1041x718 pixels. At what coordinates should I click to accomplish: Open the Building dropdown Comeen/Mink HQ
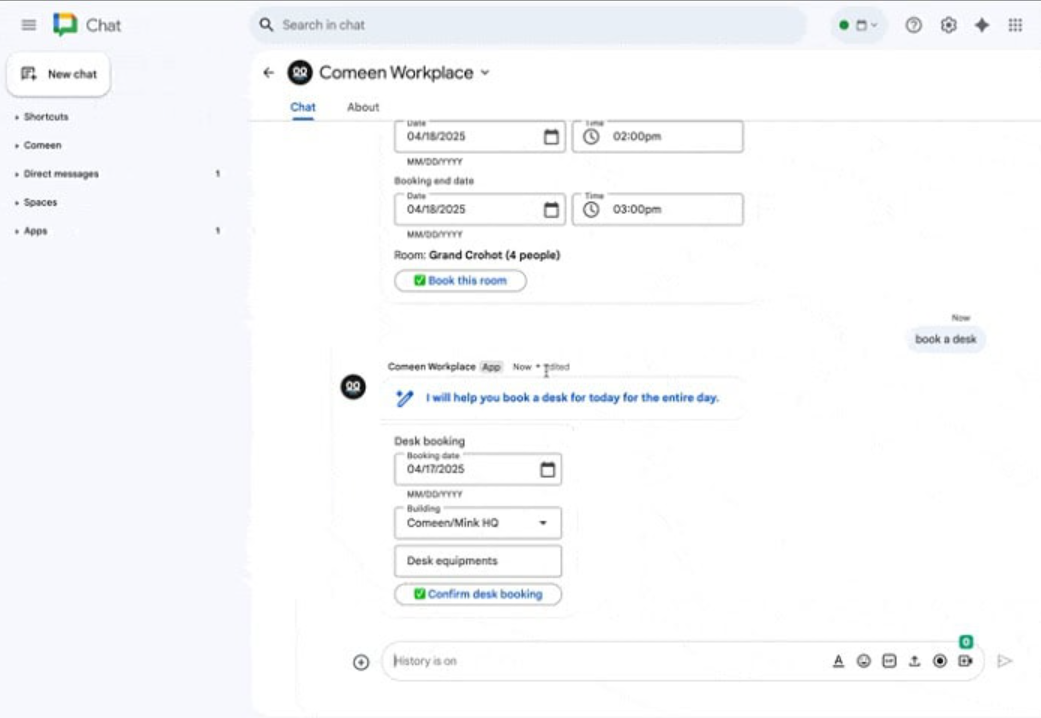(478, 523)
